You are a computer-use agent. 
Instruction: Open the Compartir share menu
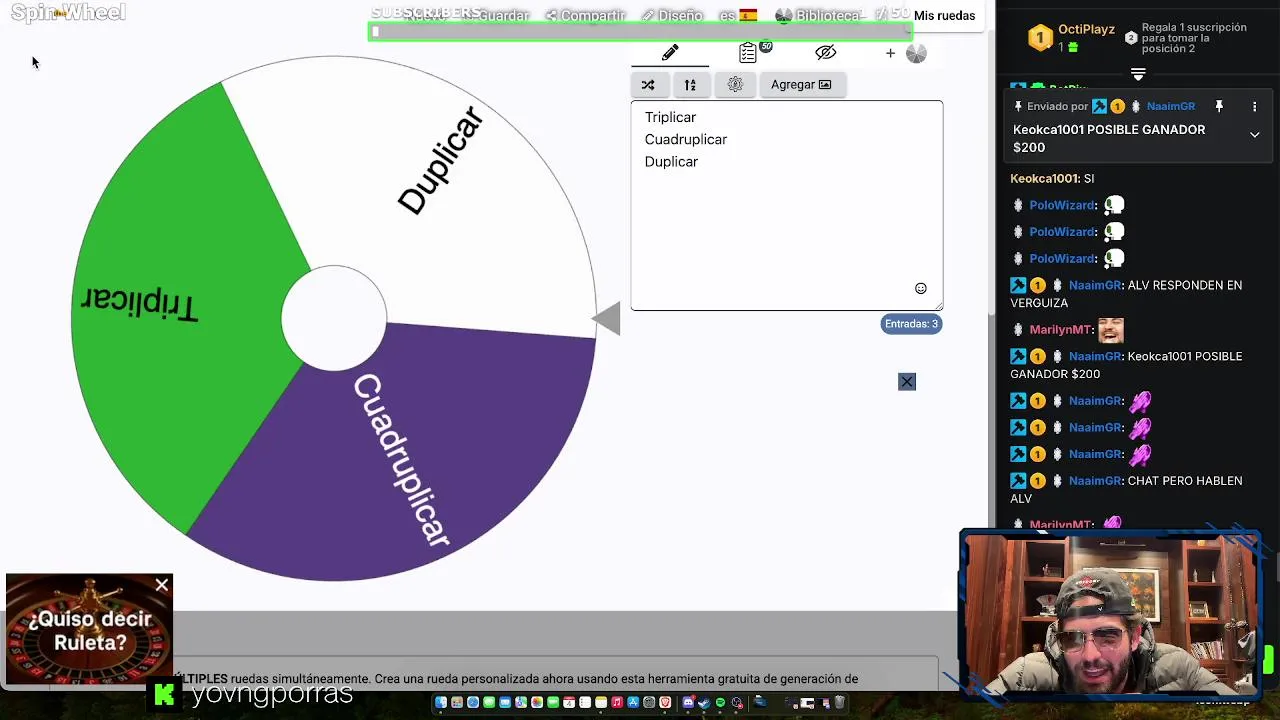coord(586,16)
